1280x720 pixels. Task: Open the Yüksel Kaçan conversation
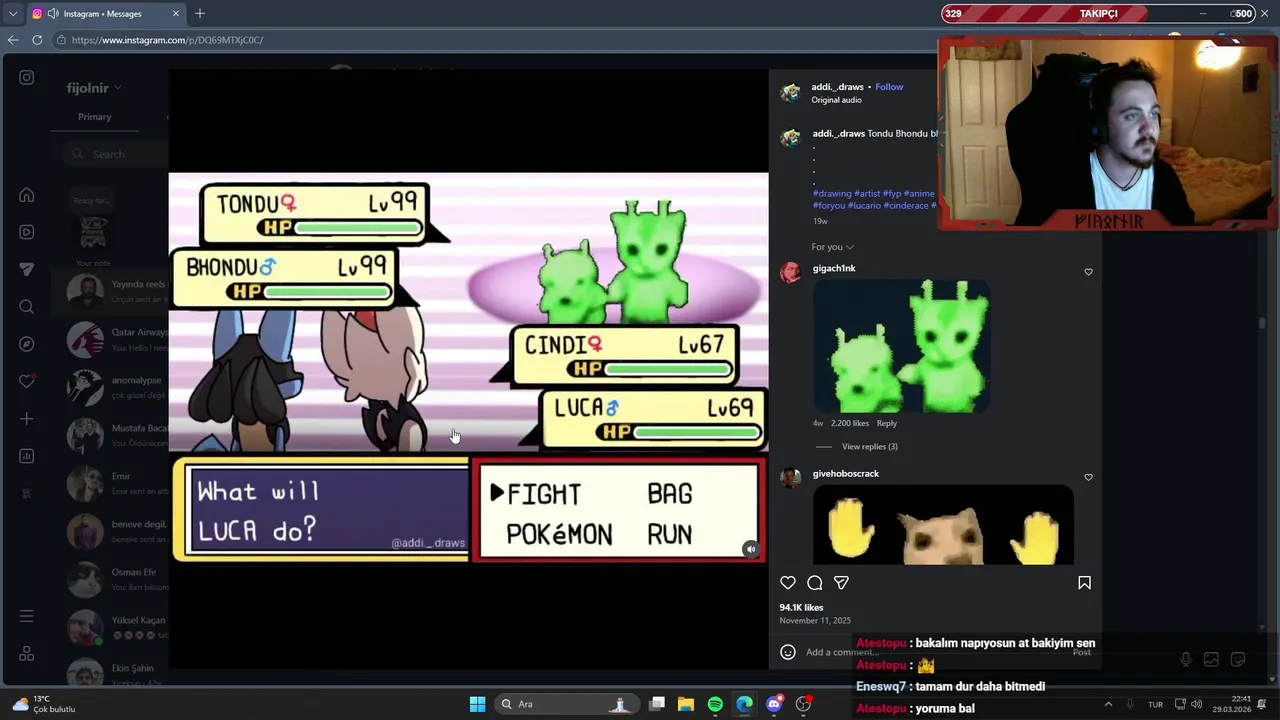tap(110, 628)
